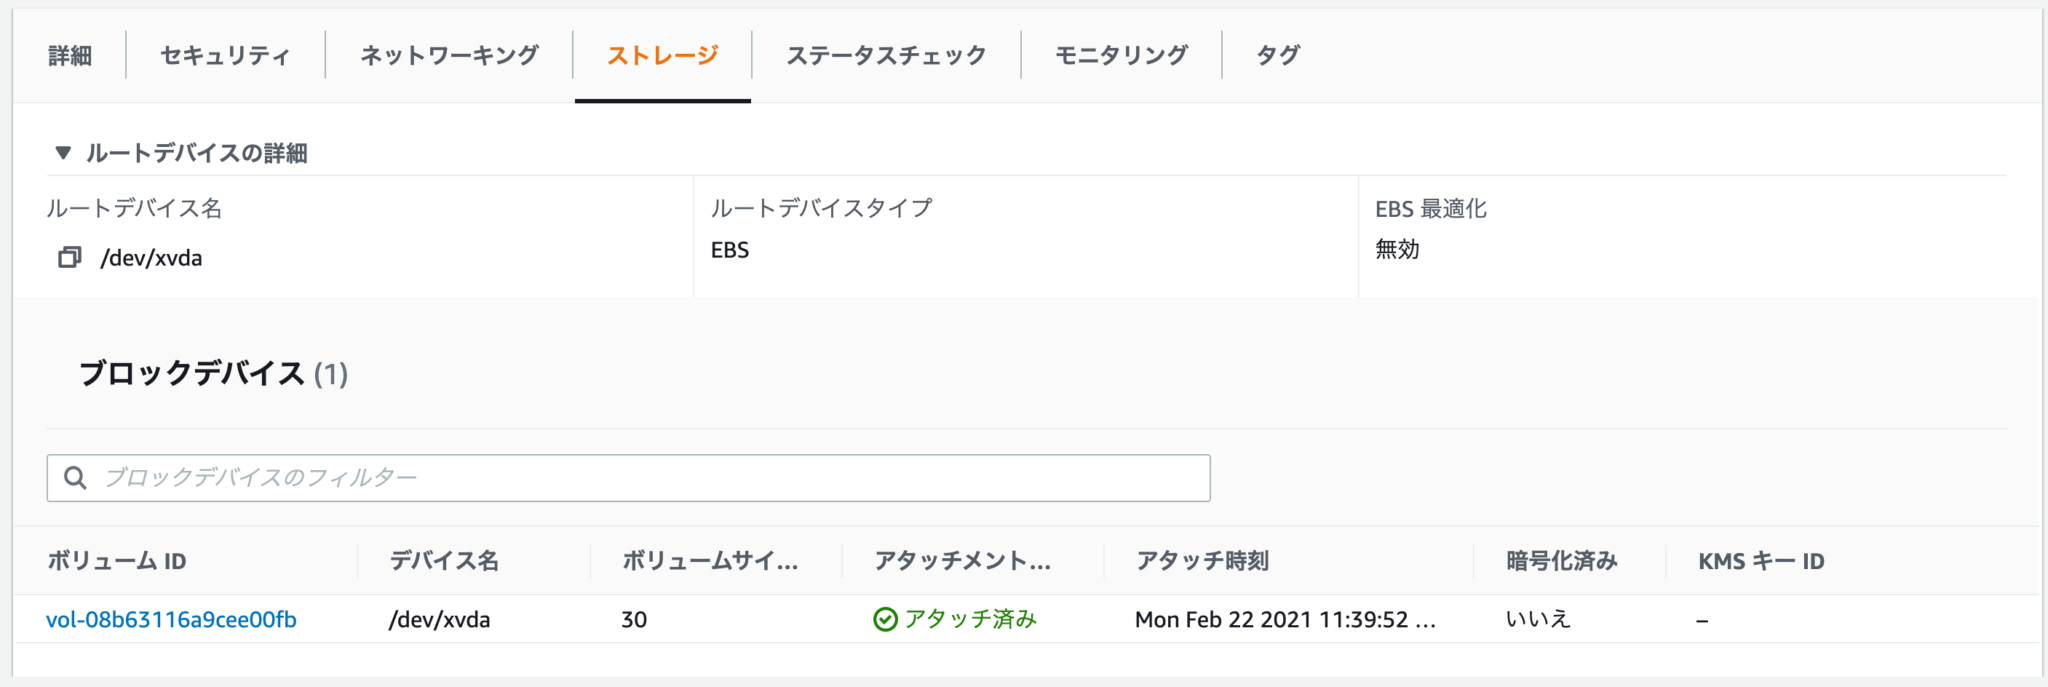This screenshot has width=2048, height=687.
Task: Sort the table by ボリューム ID
Action: tap(117, 561)
